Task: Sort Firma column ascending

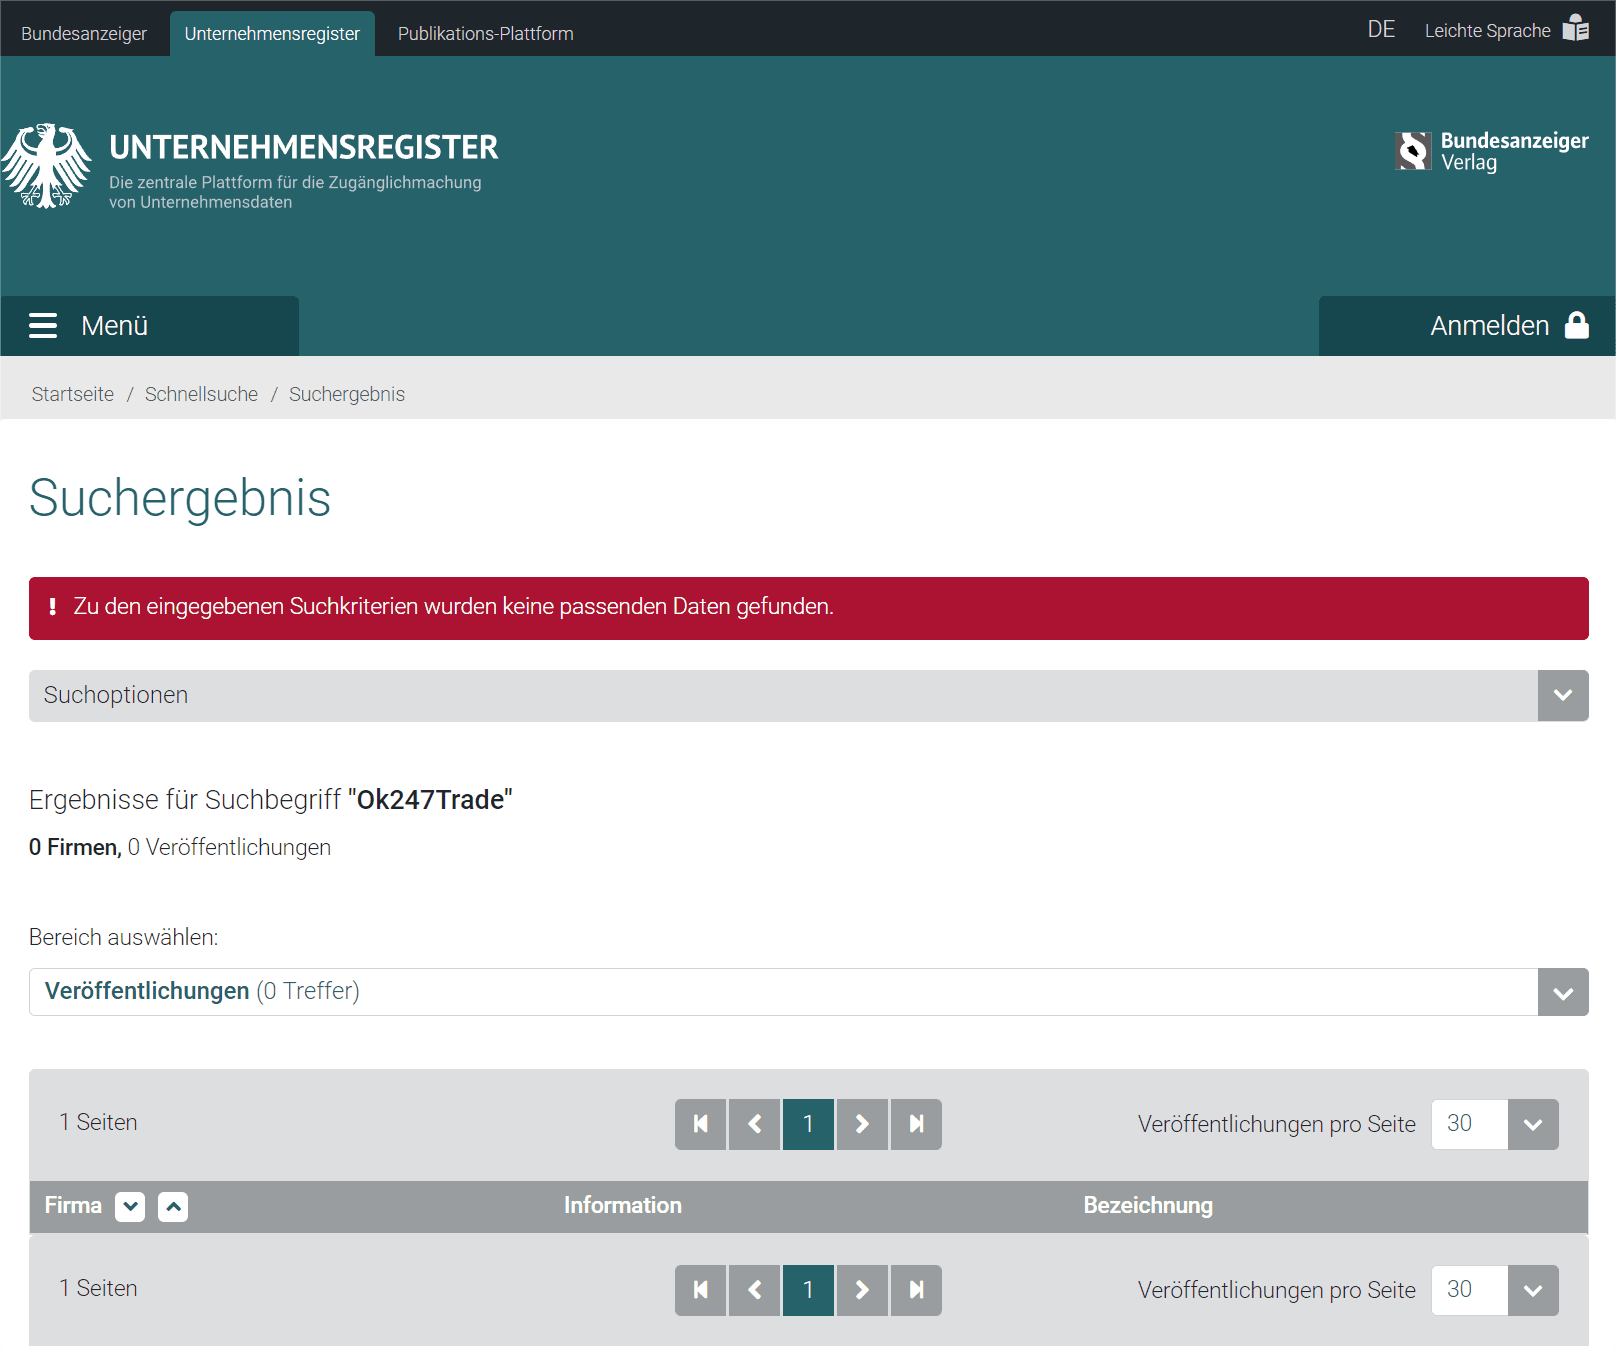Action: 173,1207
